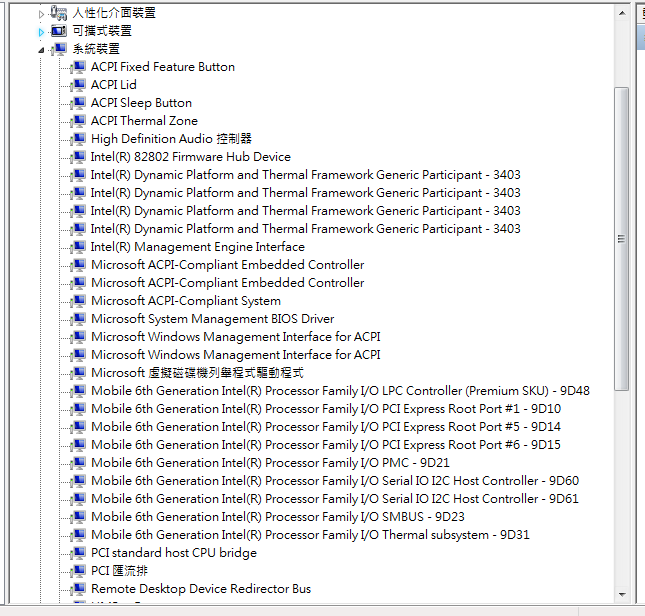Click the scrollbar up arrow
Image resolution: width=645 pixels, height=616 pixels.
coord(622,13)
